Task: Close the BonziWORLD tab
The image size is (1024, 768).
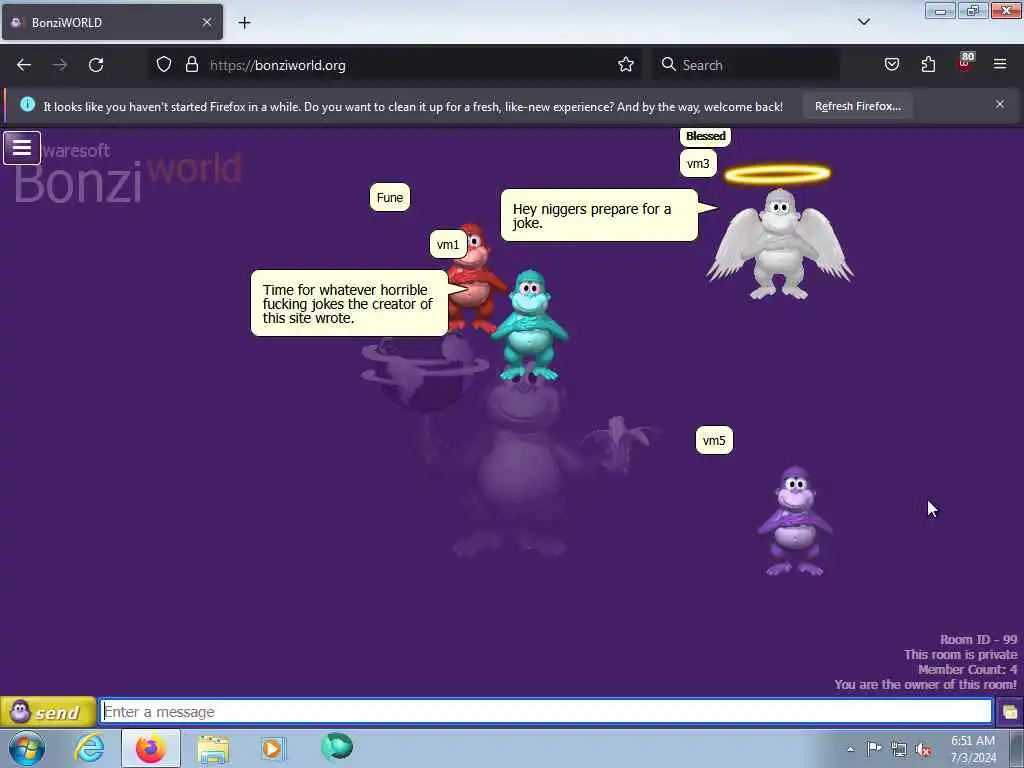Action: click(x=207, y=22)
